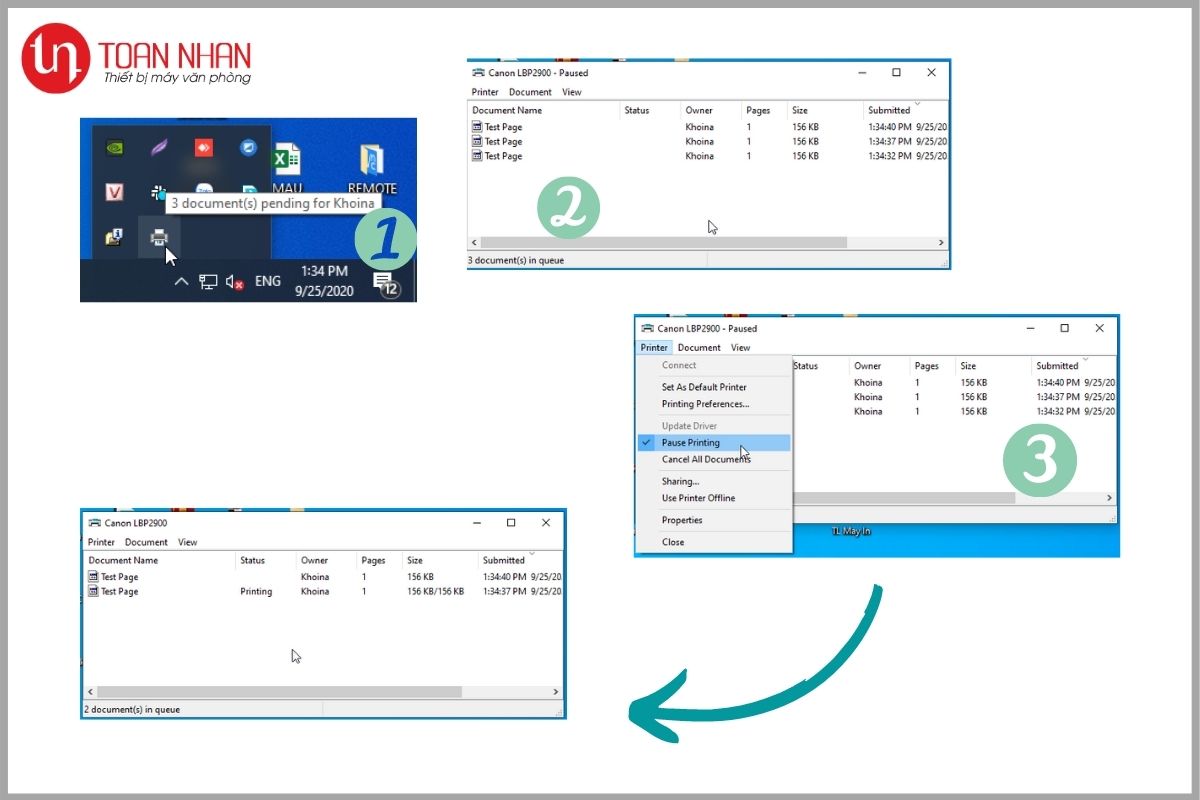Click the folder-with-info-badge tray icon

pos(114,238)
